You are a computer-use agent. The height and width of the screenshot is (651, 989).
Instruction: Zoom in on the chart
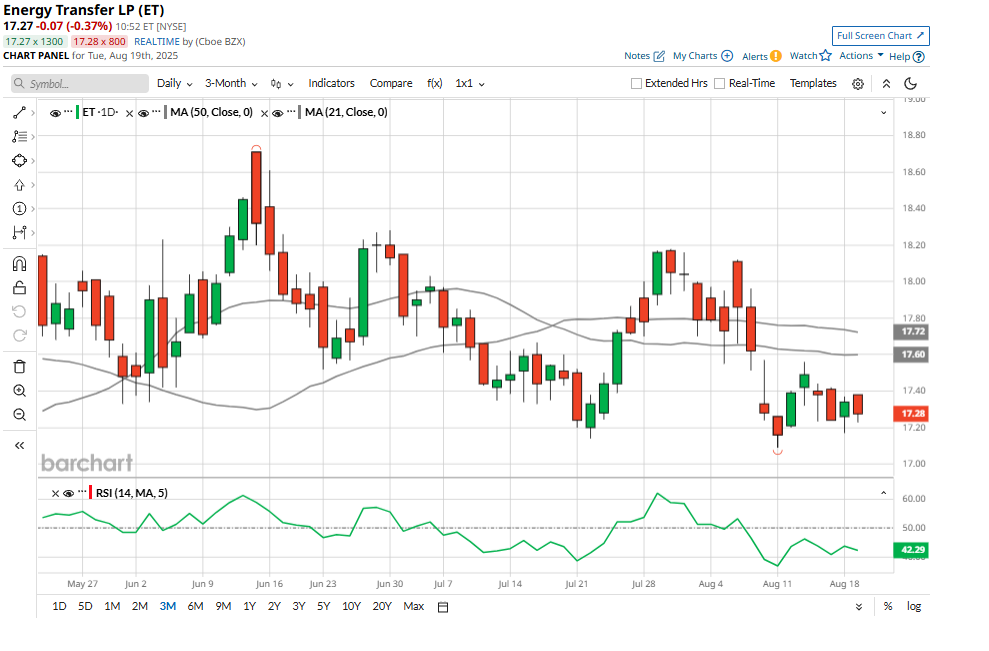19,391
